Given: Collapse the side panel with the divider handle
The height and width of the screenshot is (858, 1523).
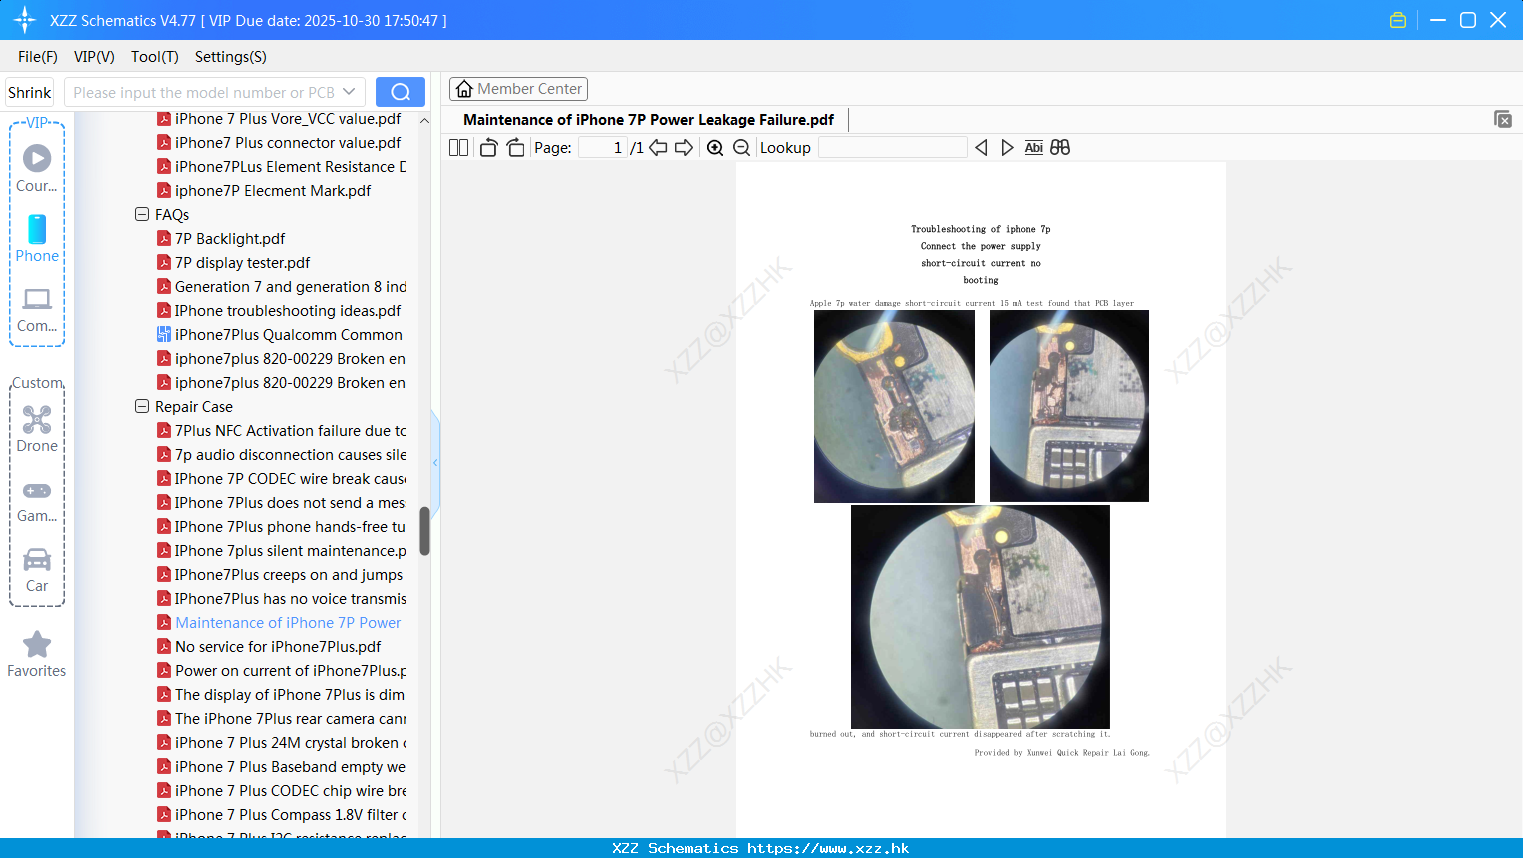Looking at the screenshot, I should pos(435,463).
